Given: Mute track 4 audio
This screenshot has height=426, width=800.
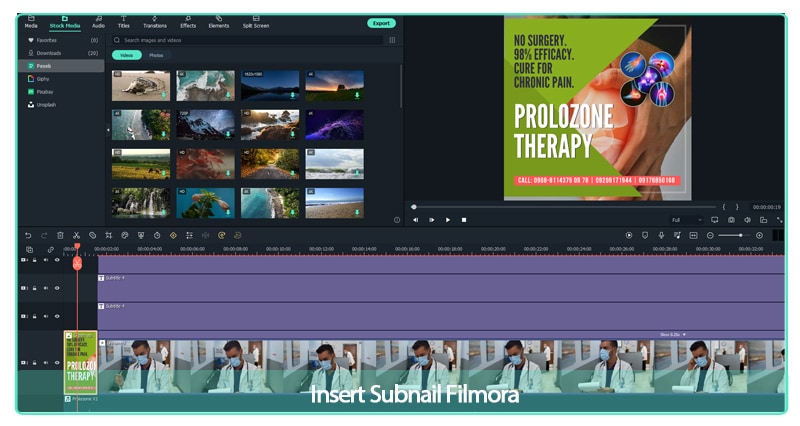Looking at the screenshot, I should coord(46,260).
